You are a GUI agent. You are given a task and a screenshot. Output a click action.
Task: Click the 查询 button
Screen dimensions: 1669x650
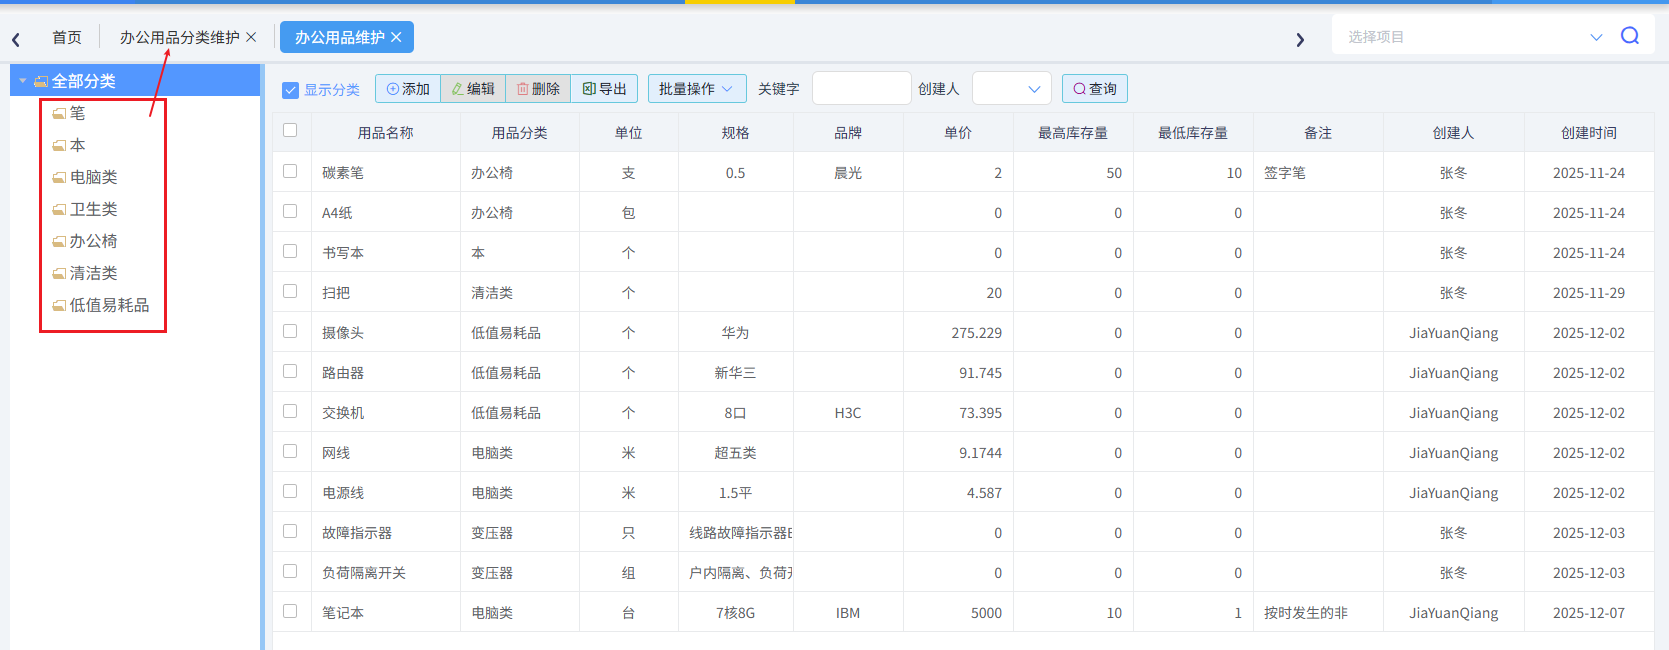pyautogui.click(x=1095, y=89)
